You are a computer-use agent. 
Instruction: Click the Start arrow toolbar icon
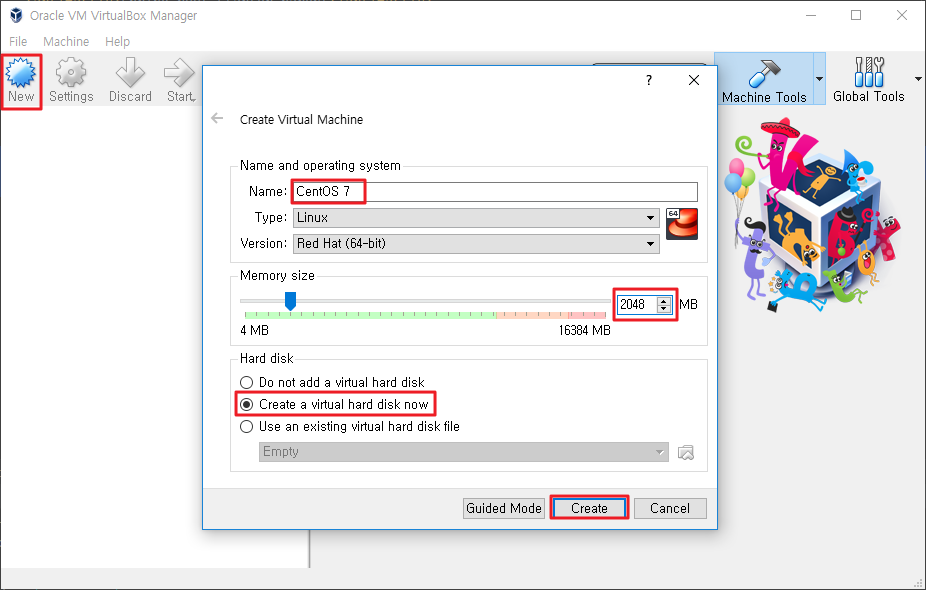coord(180,81)
